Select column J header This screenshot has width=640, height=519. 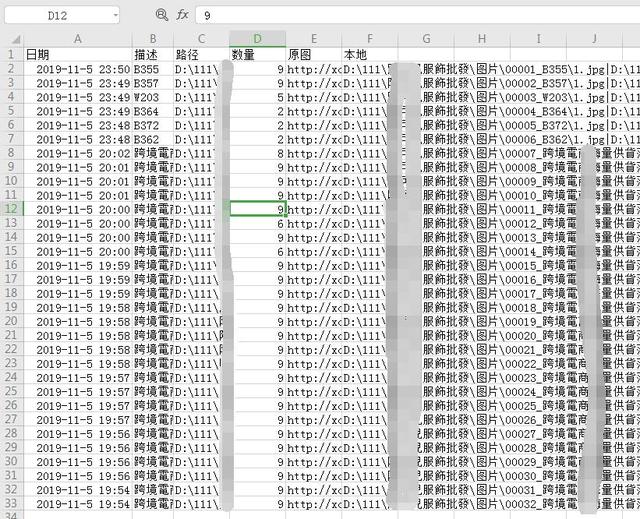click(594, 39)
